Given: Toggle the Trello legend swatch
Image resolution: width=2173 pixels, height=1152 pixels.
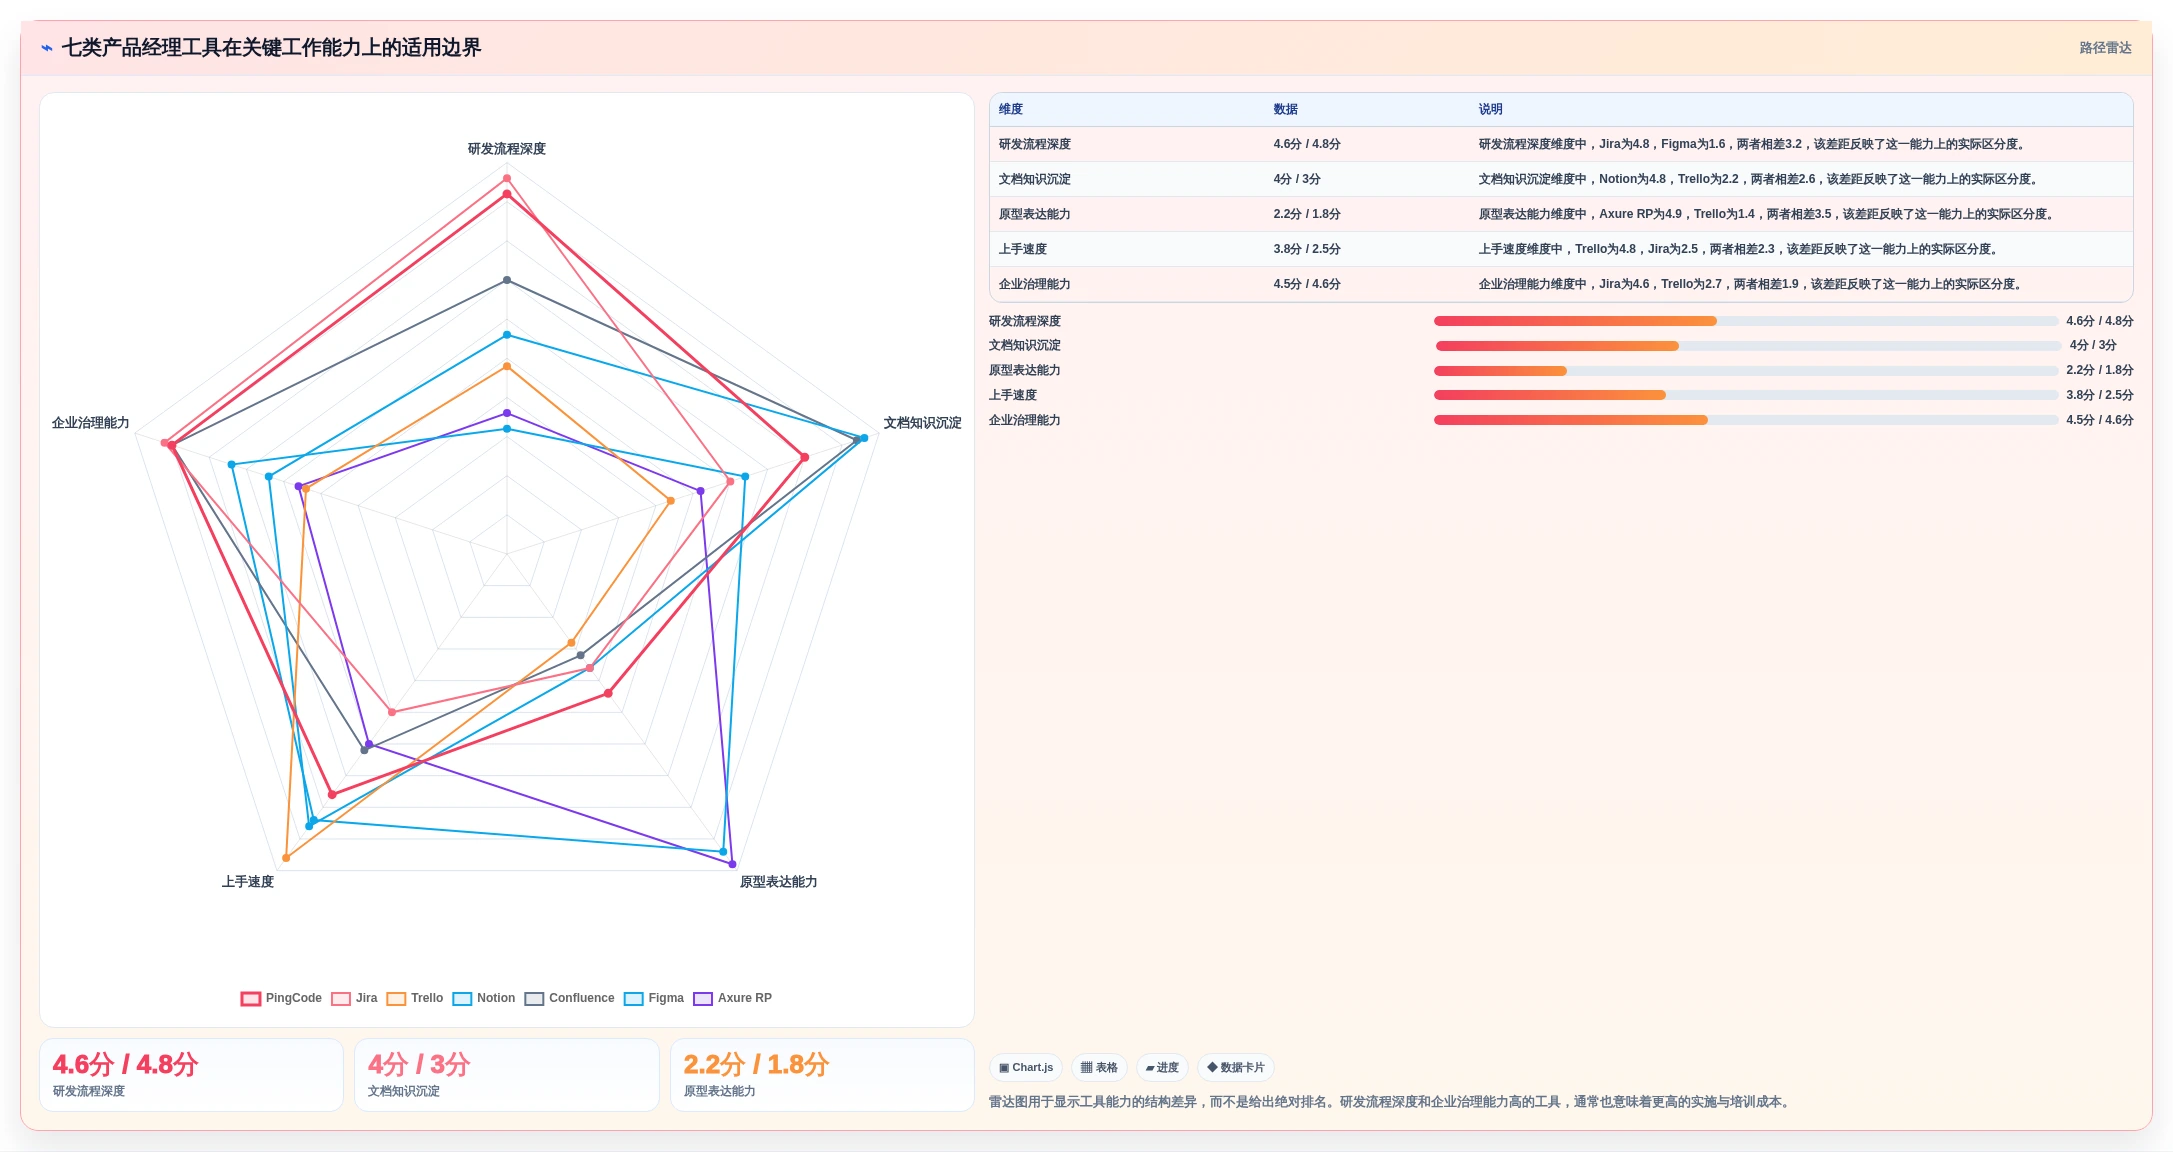Looking at the screenshot, I should coord(396,998).
